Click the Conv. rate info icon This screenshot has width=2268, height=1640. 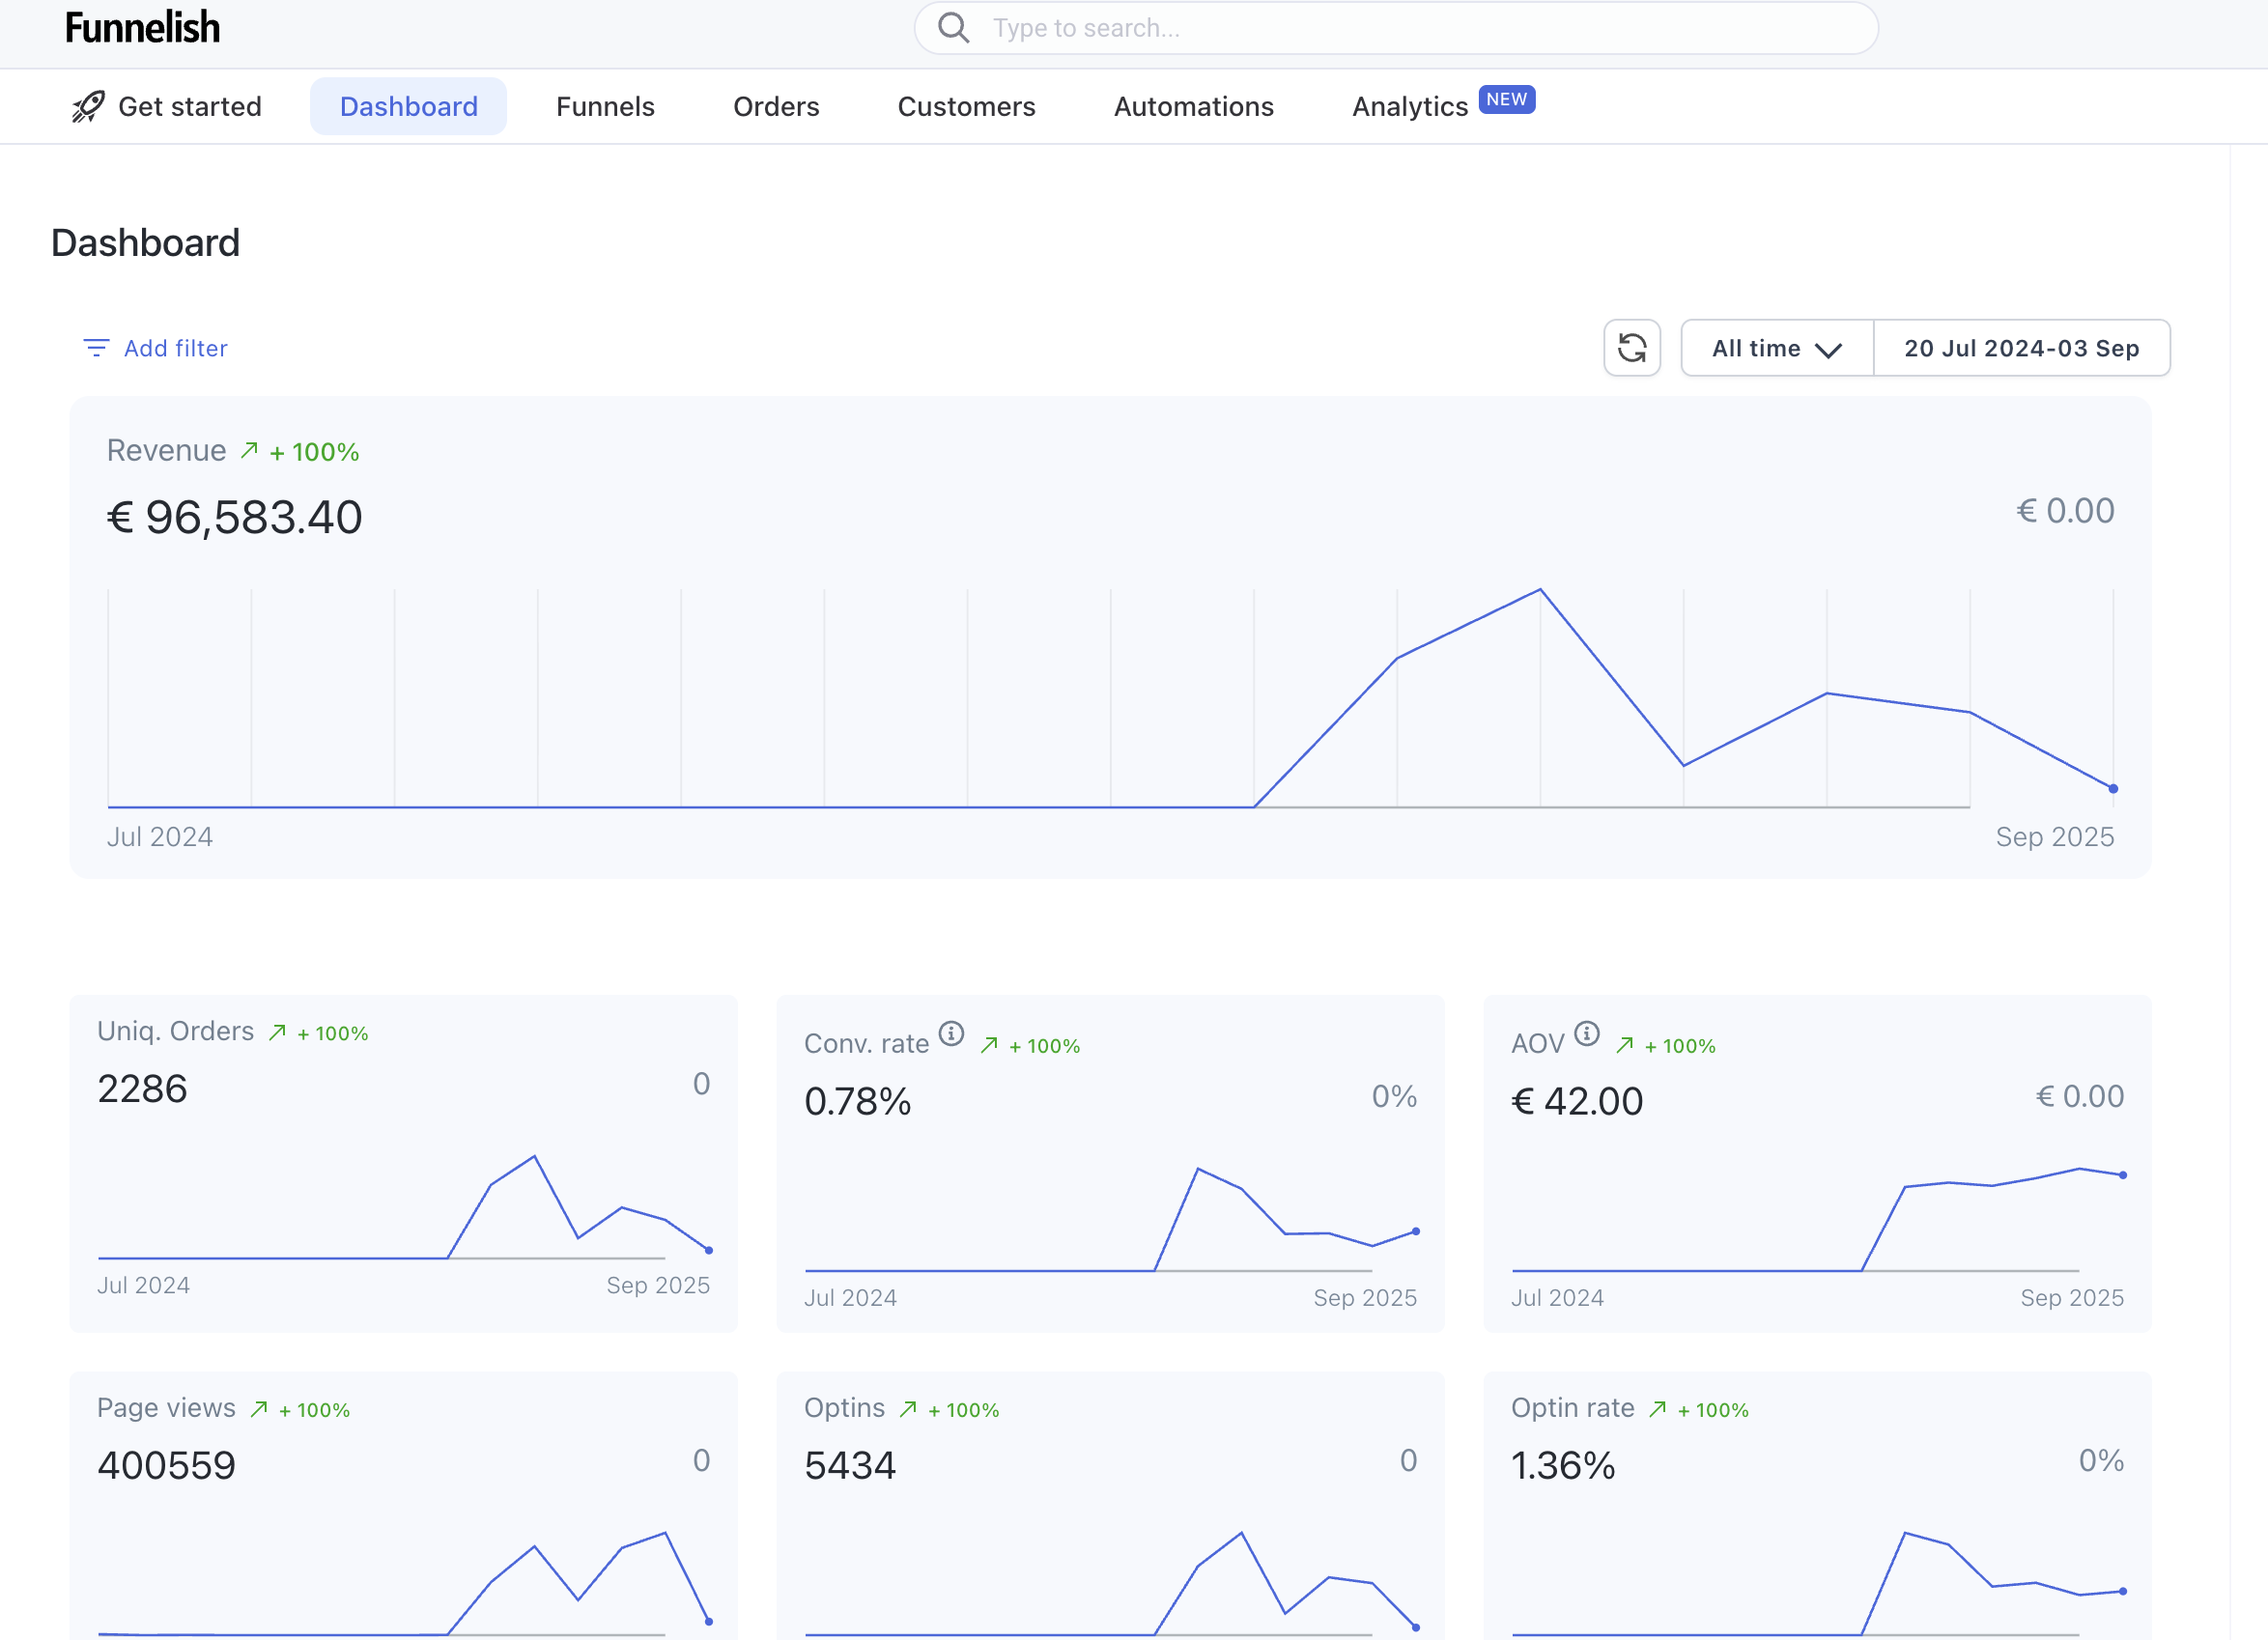[951, 1033]
